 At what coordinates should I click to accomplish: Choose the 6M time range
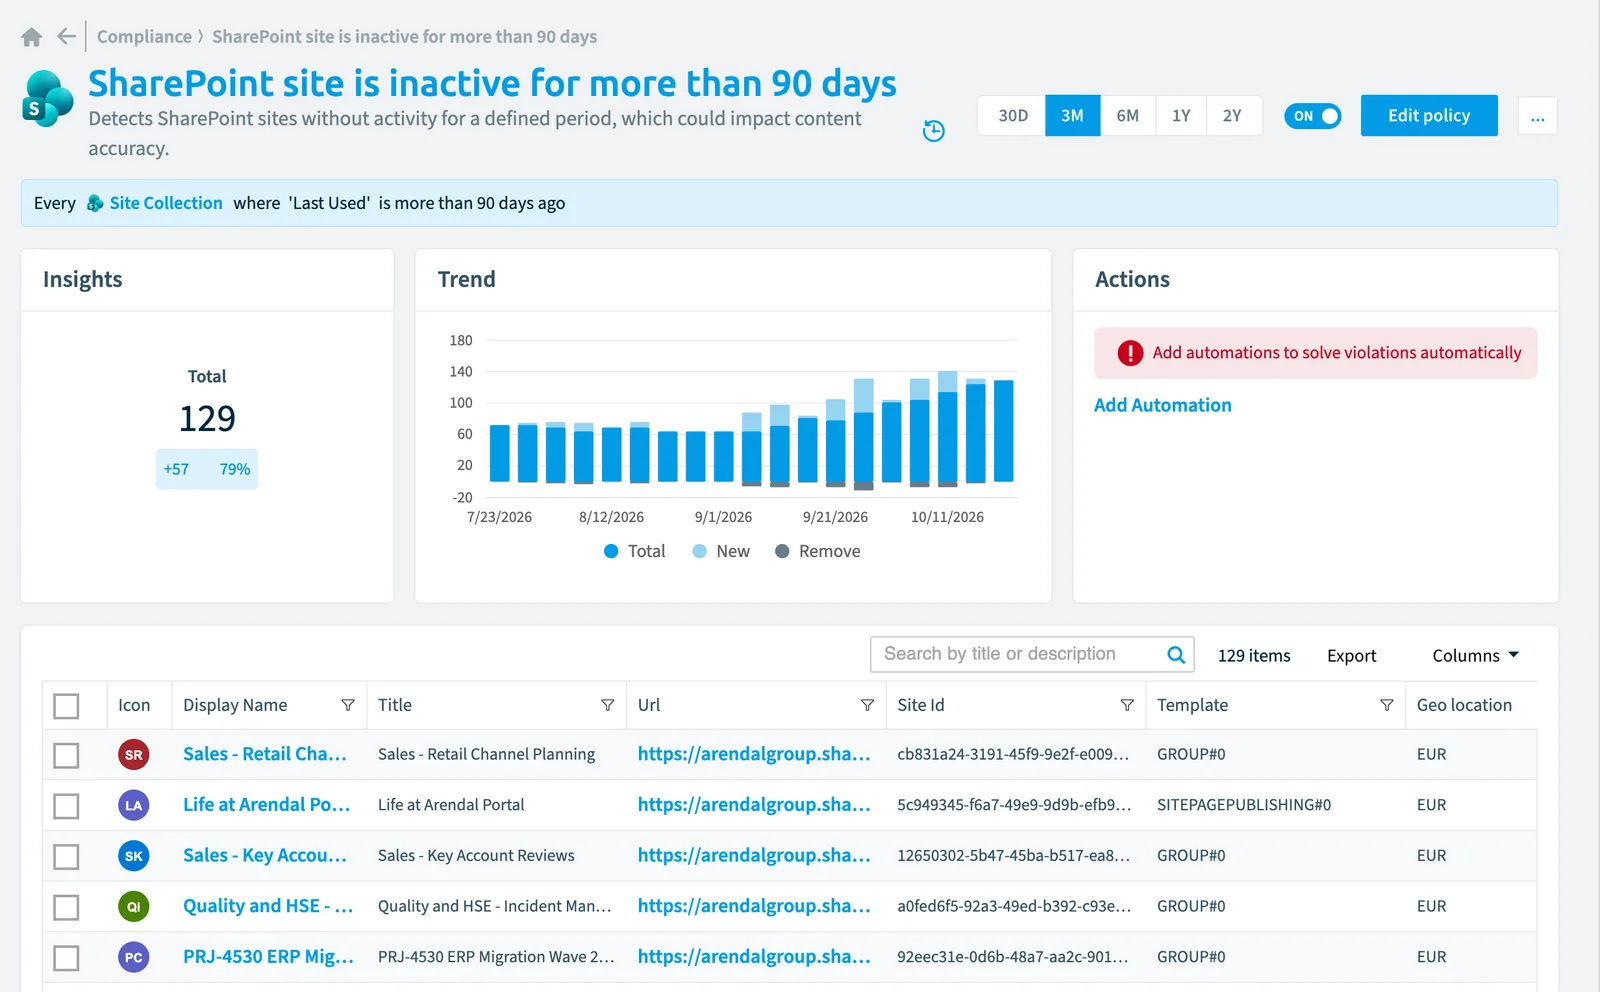click(x=1127, y=116)
